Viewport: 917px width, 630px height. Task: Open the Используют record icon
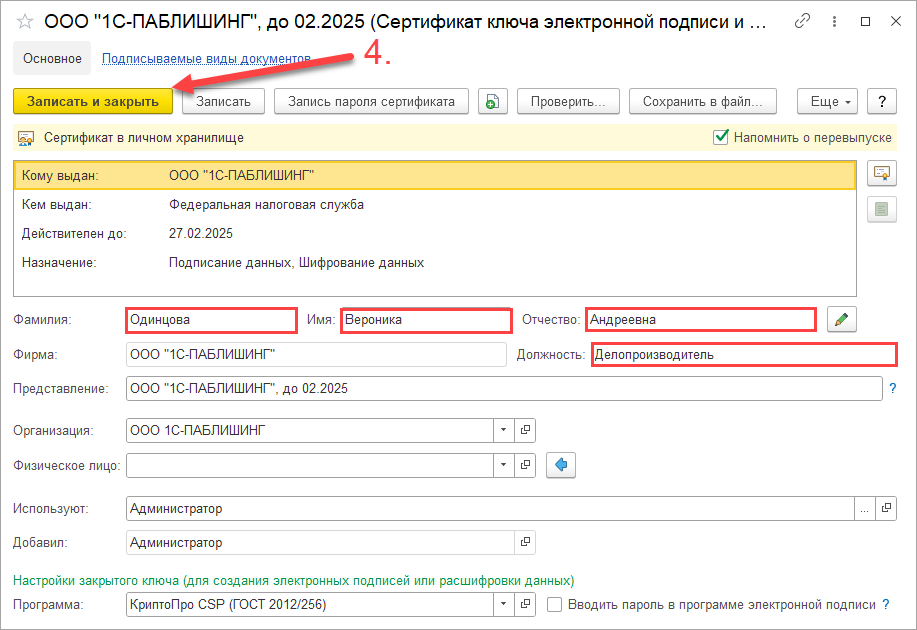click(x=886, y=508)
